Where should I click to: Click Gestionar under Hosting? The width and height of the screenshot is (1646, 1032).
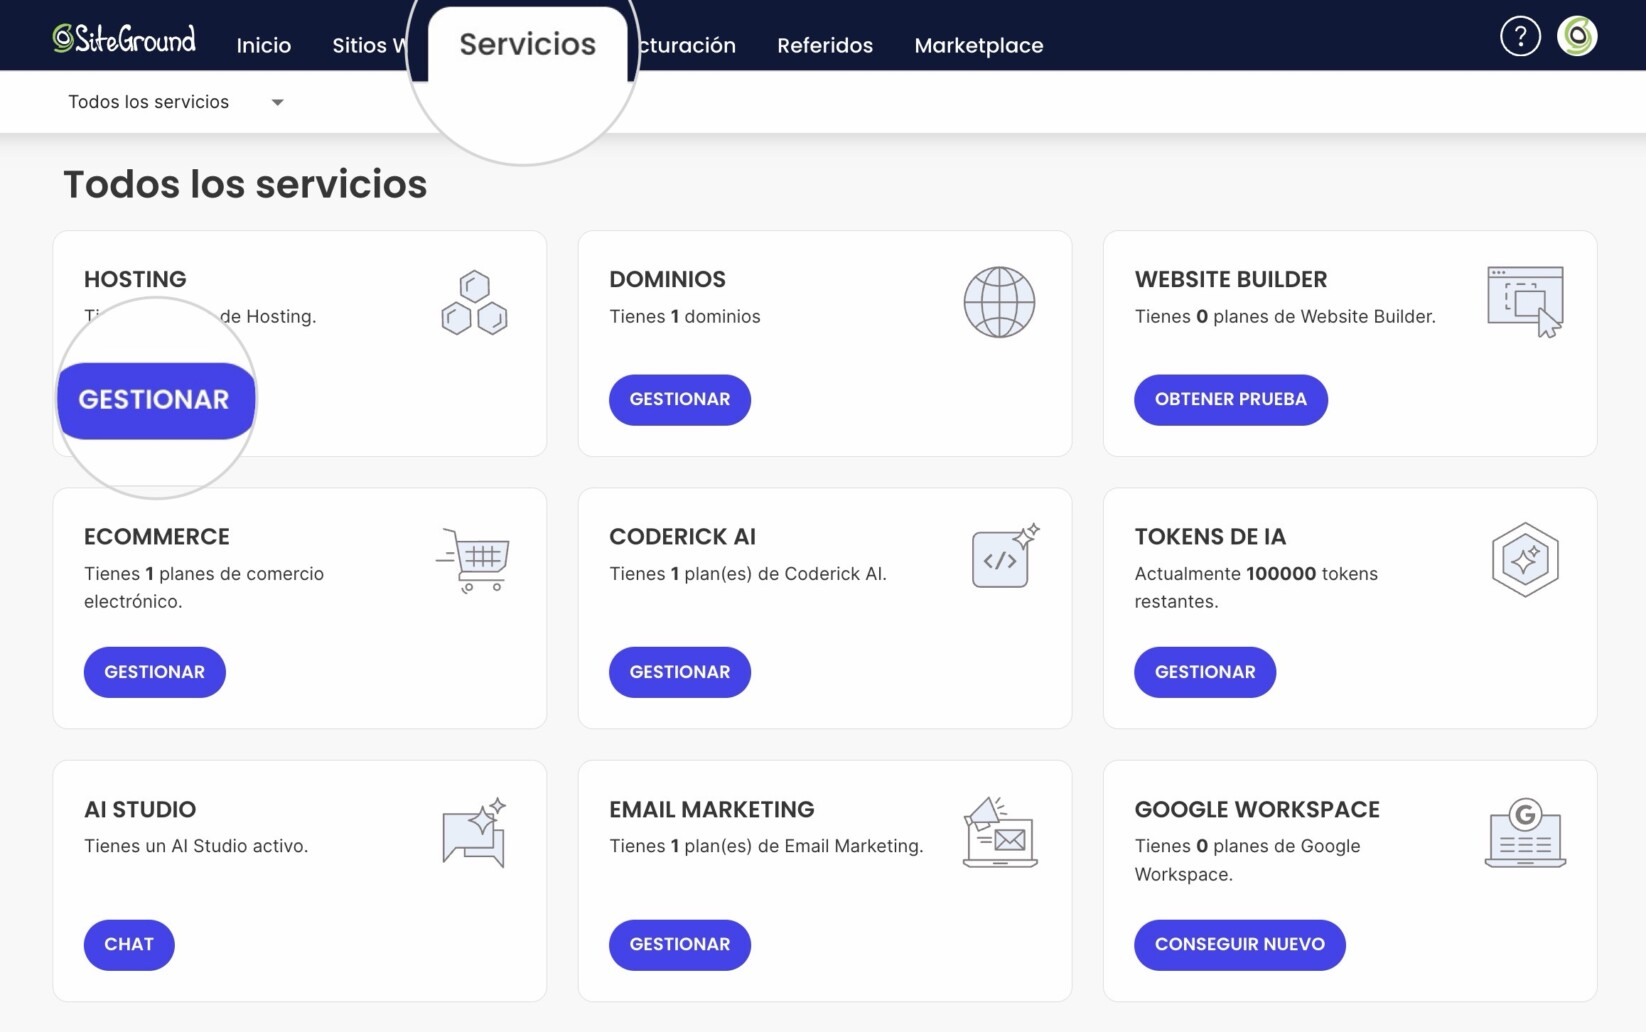pos(155,400)
